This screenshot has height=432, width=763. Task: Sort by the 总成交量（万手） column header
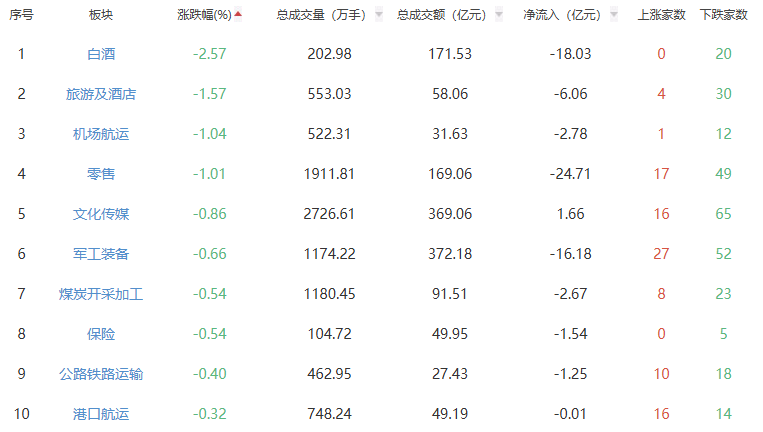pos(321,15)
